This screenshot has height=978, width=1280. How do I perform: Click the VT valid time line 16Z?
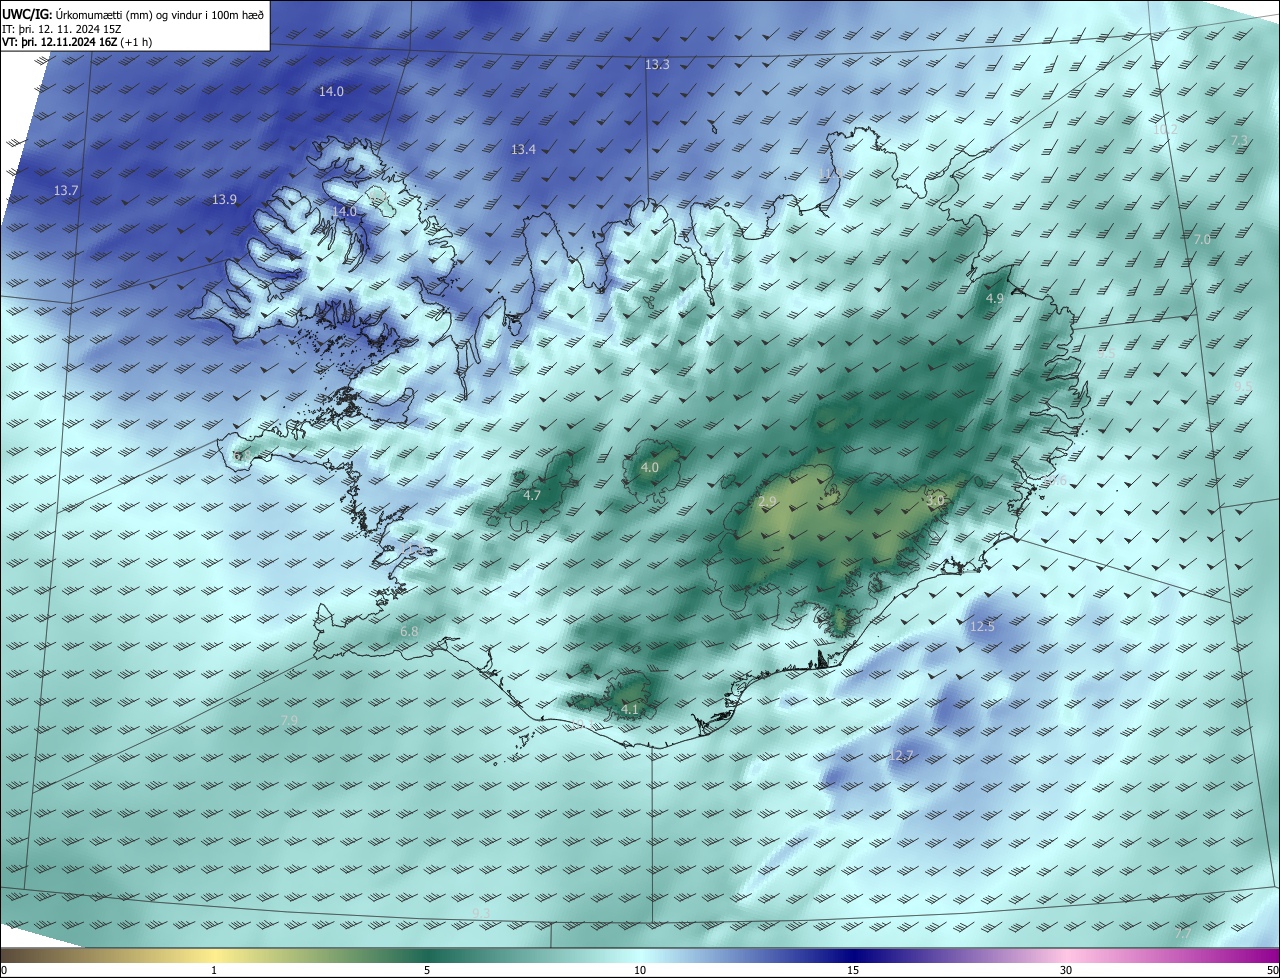point(76,43)
